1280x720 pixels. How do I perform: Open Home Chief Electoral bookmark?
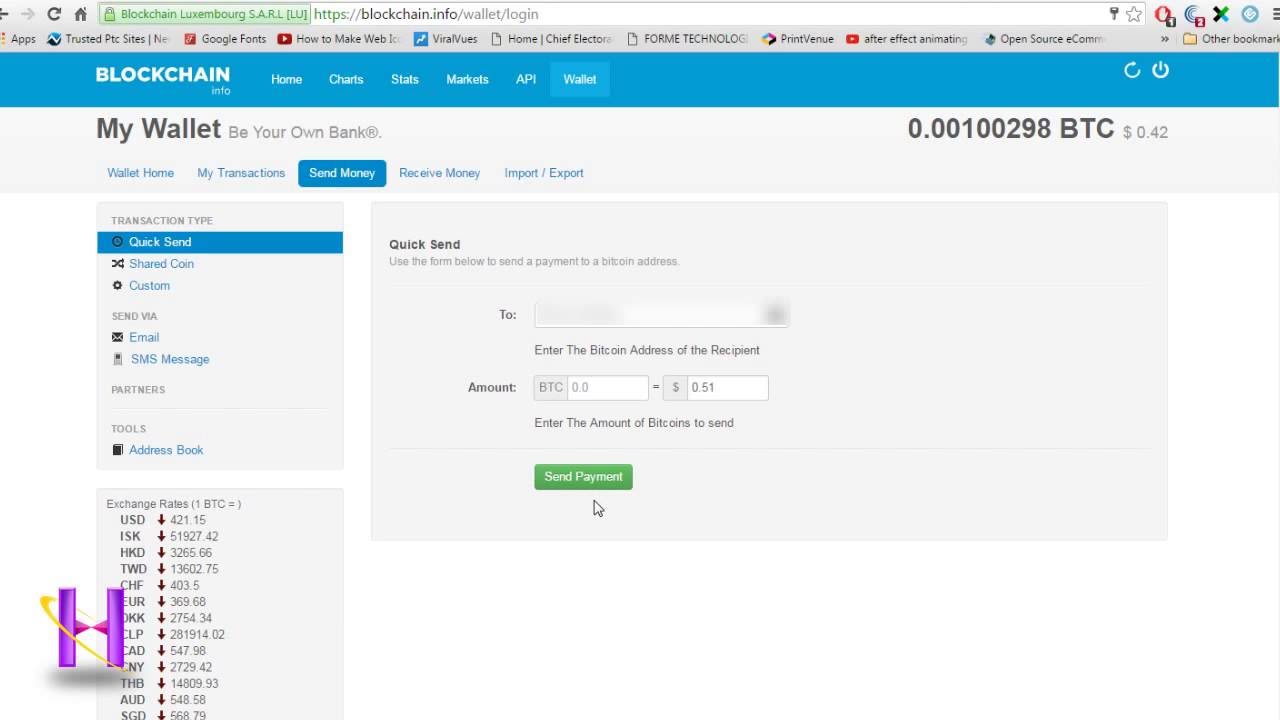click(551, 39)
